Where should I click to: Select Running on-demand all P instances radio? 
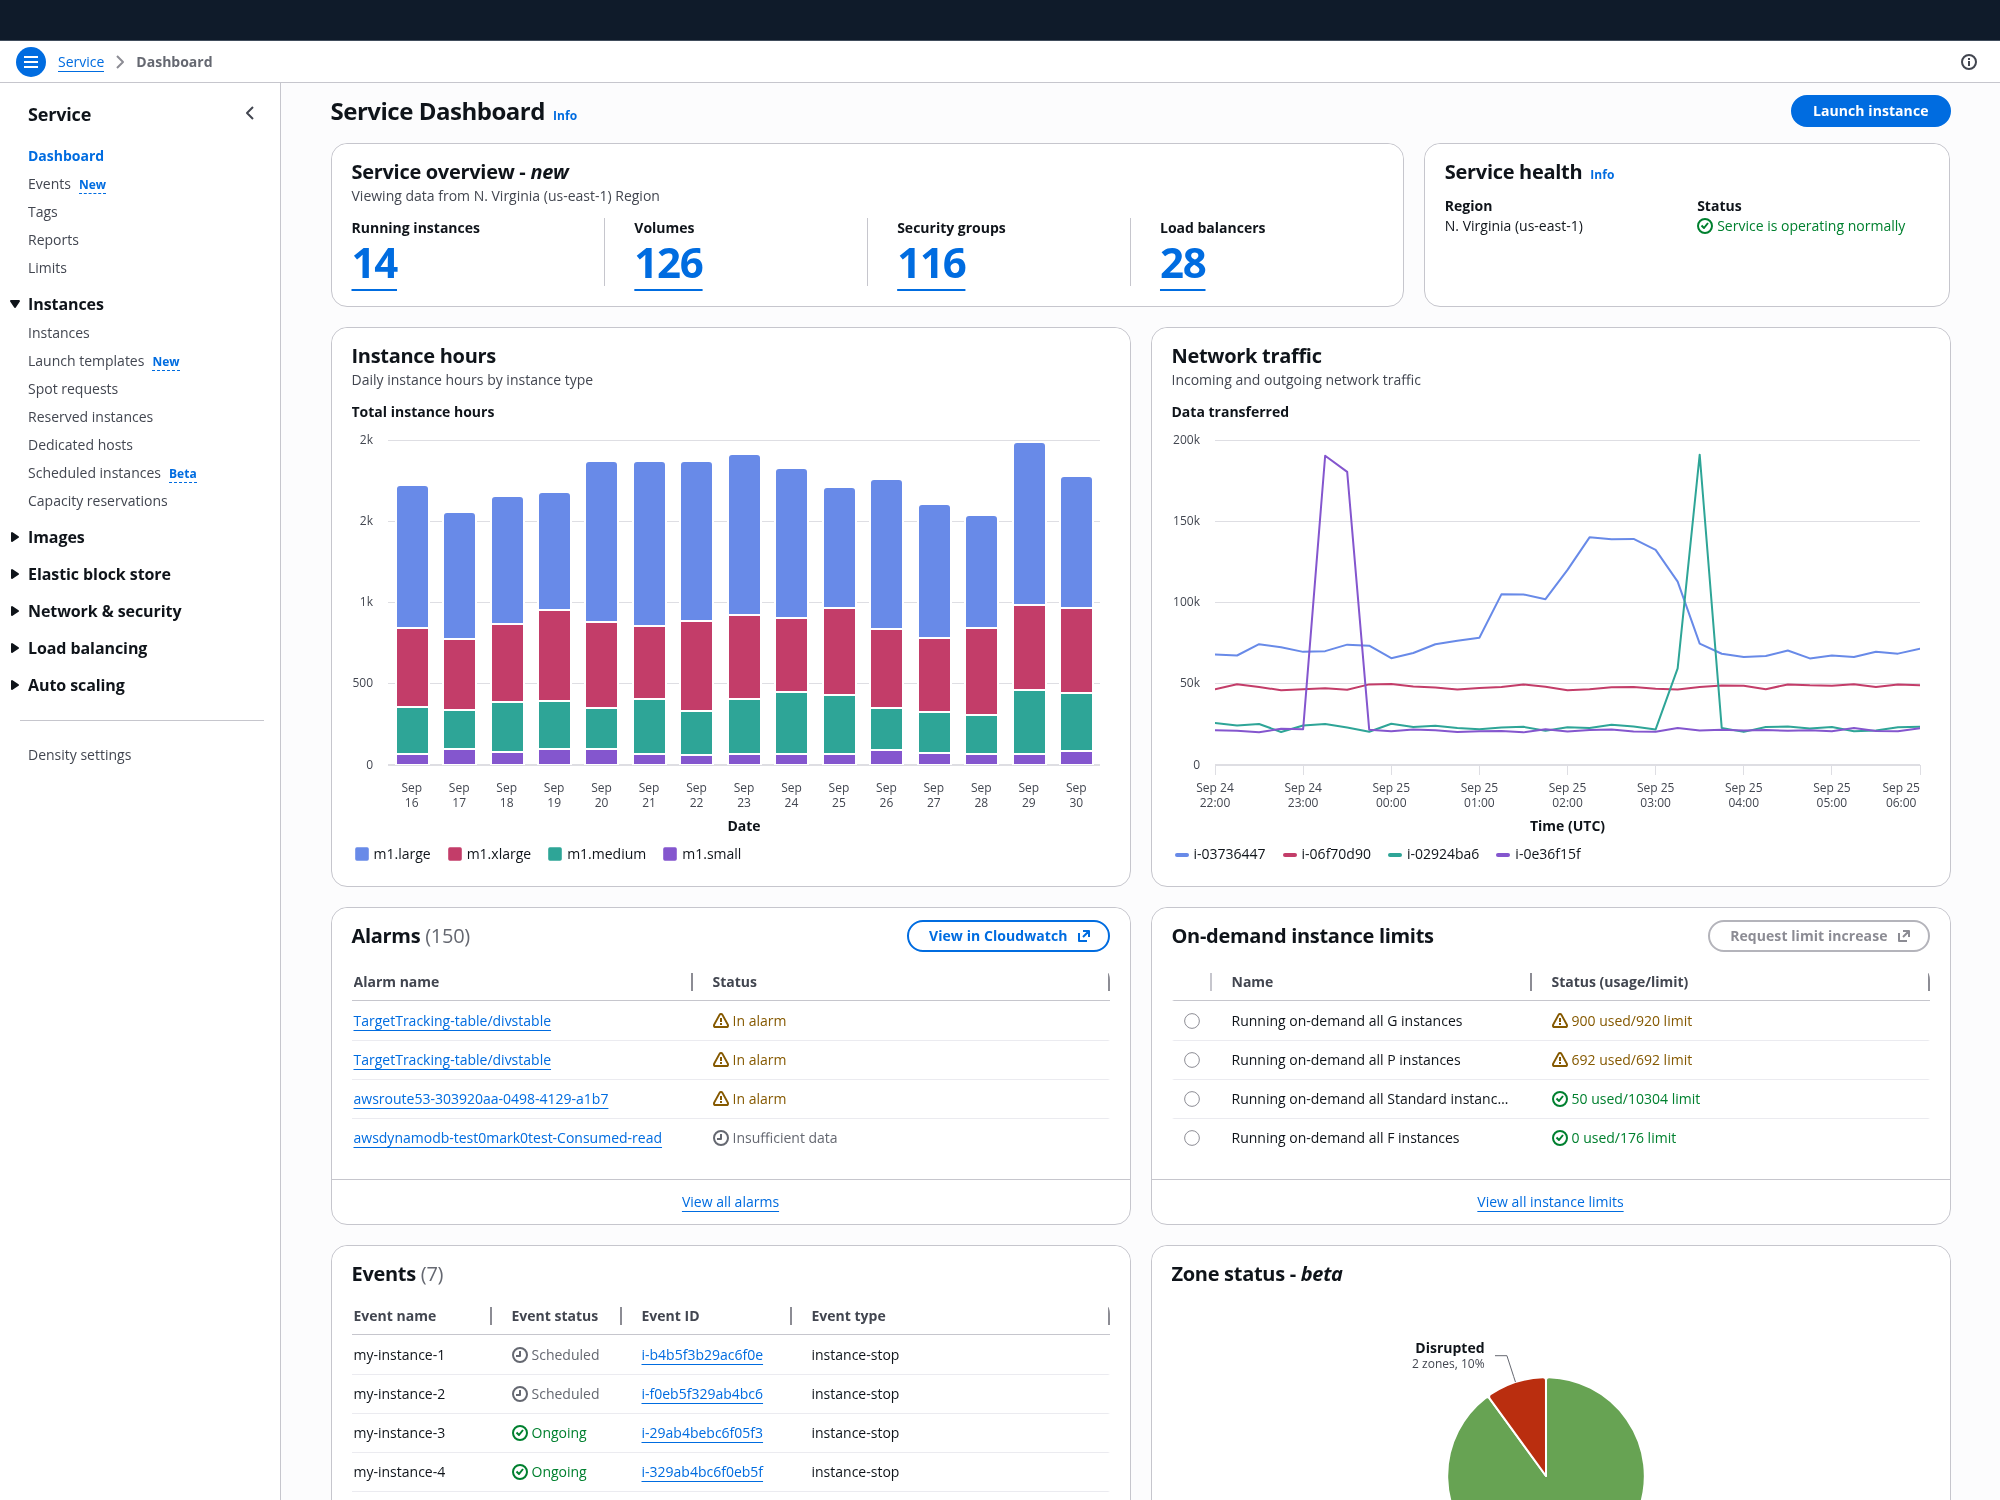pos(1191,1060)
